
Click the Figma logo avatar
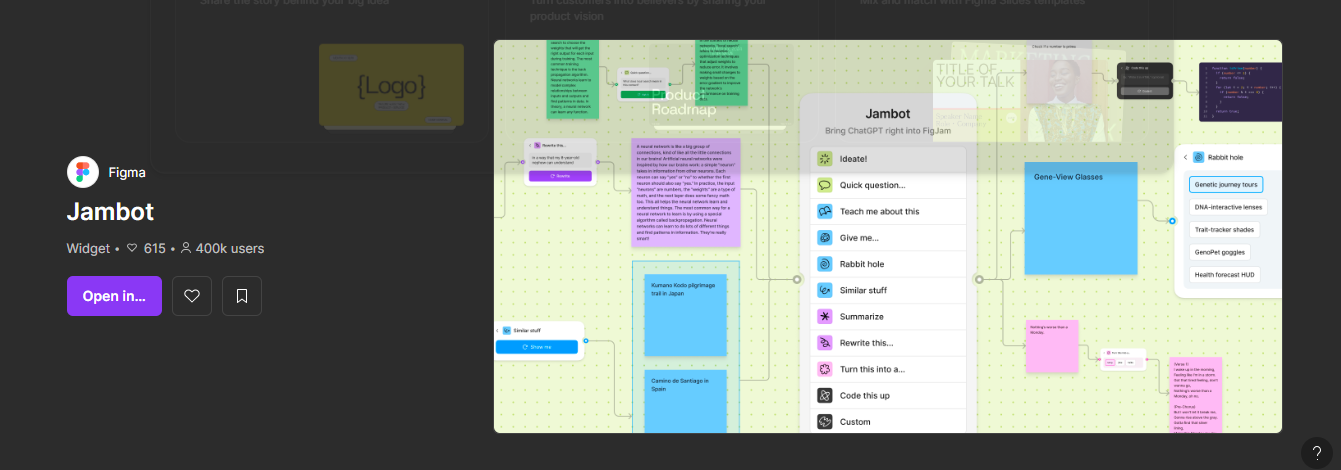pos(83,172)
